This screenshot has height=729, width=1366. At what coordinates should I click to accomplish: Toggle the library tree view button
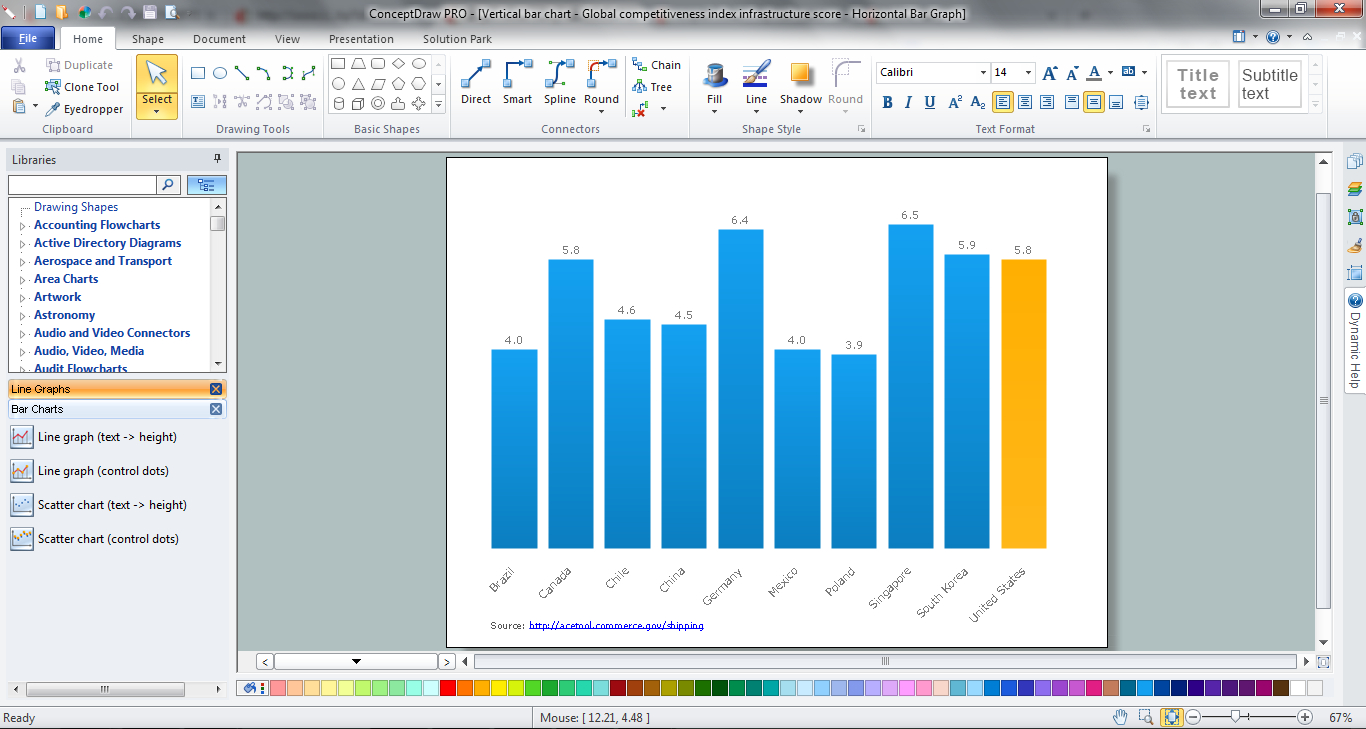[x=207, y=185]
